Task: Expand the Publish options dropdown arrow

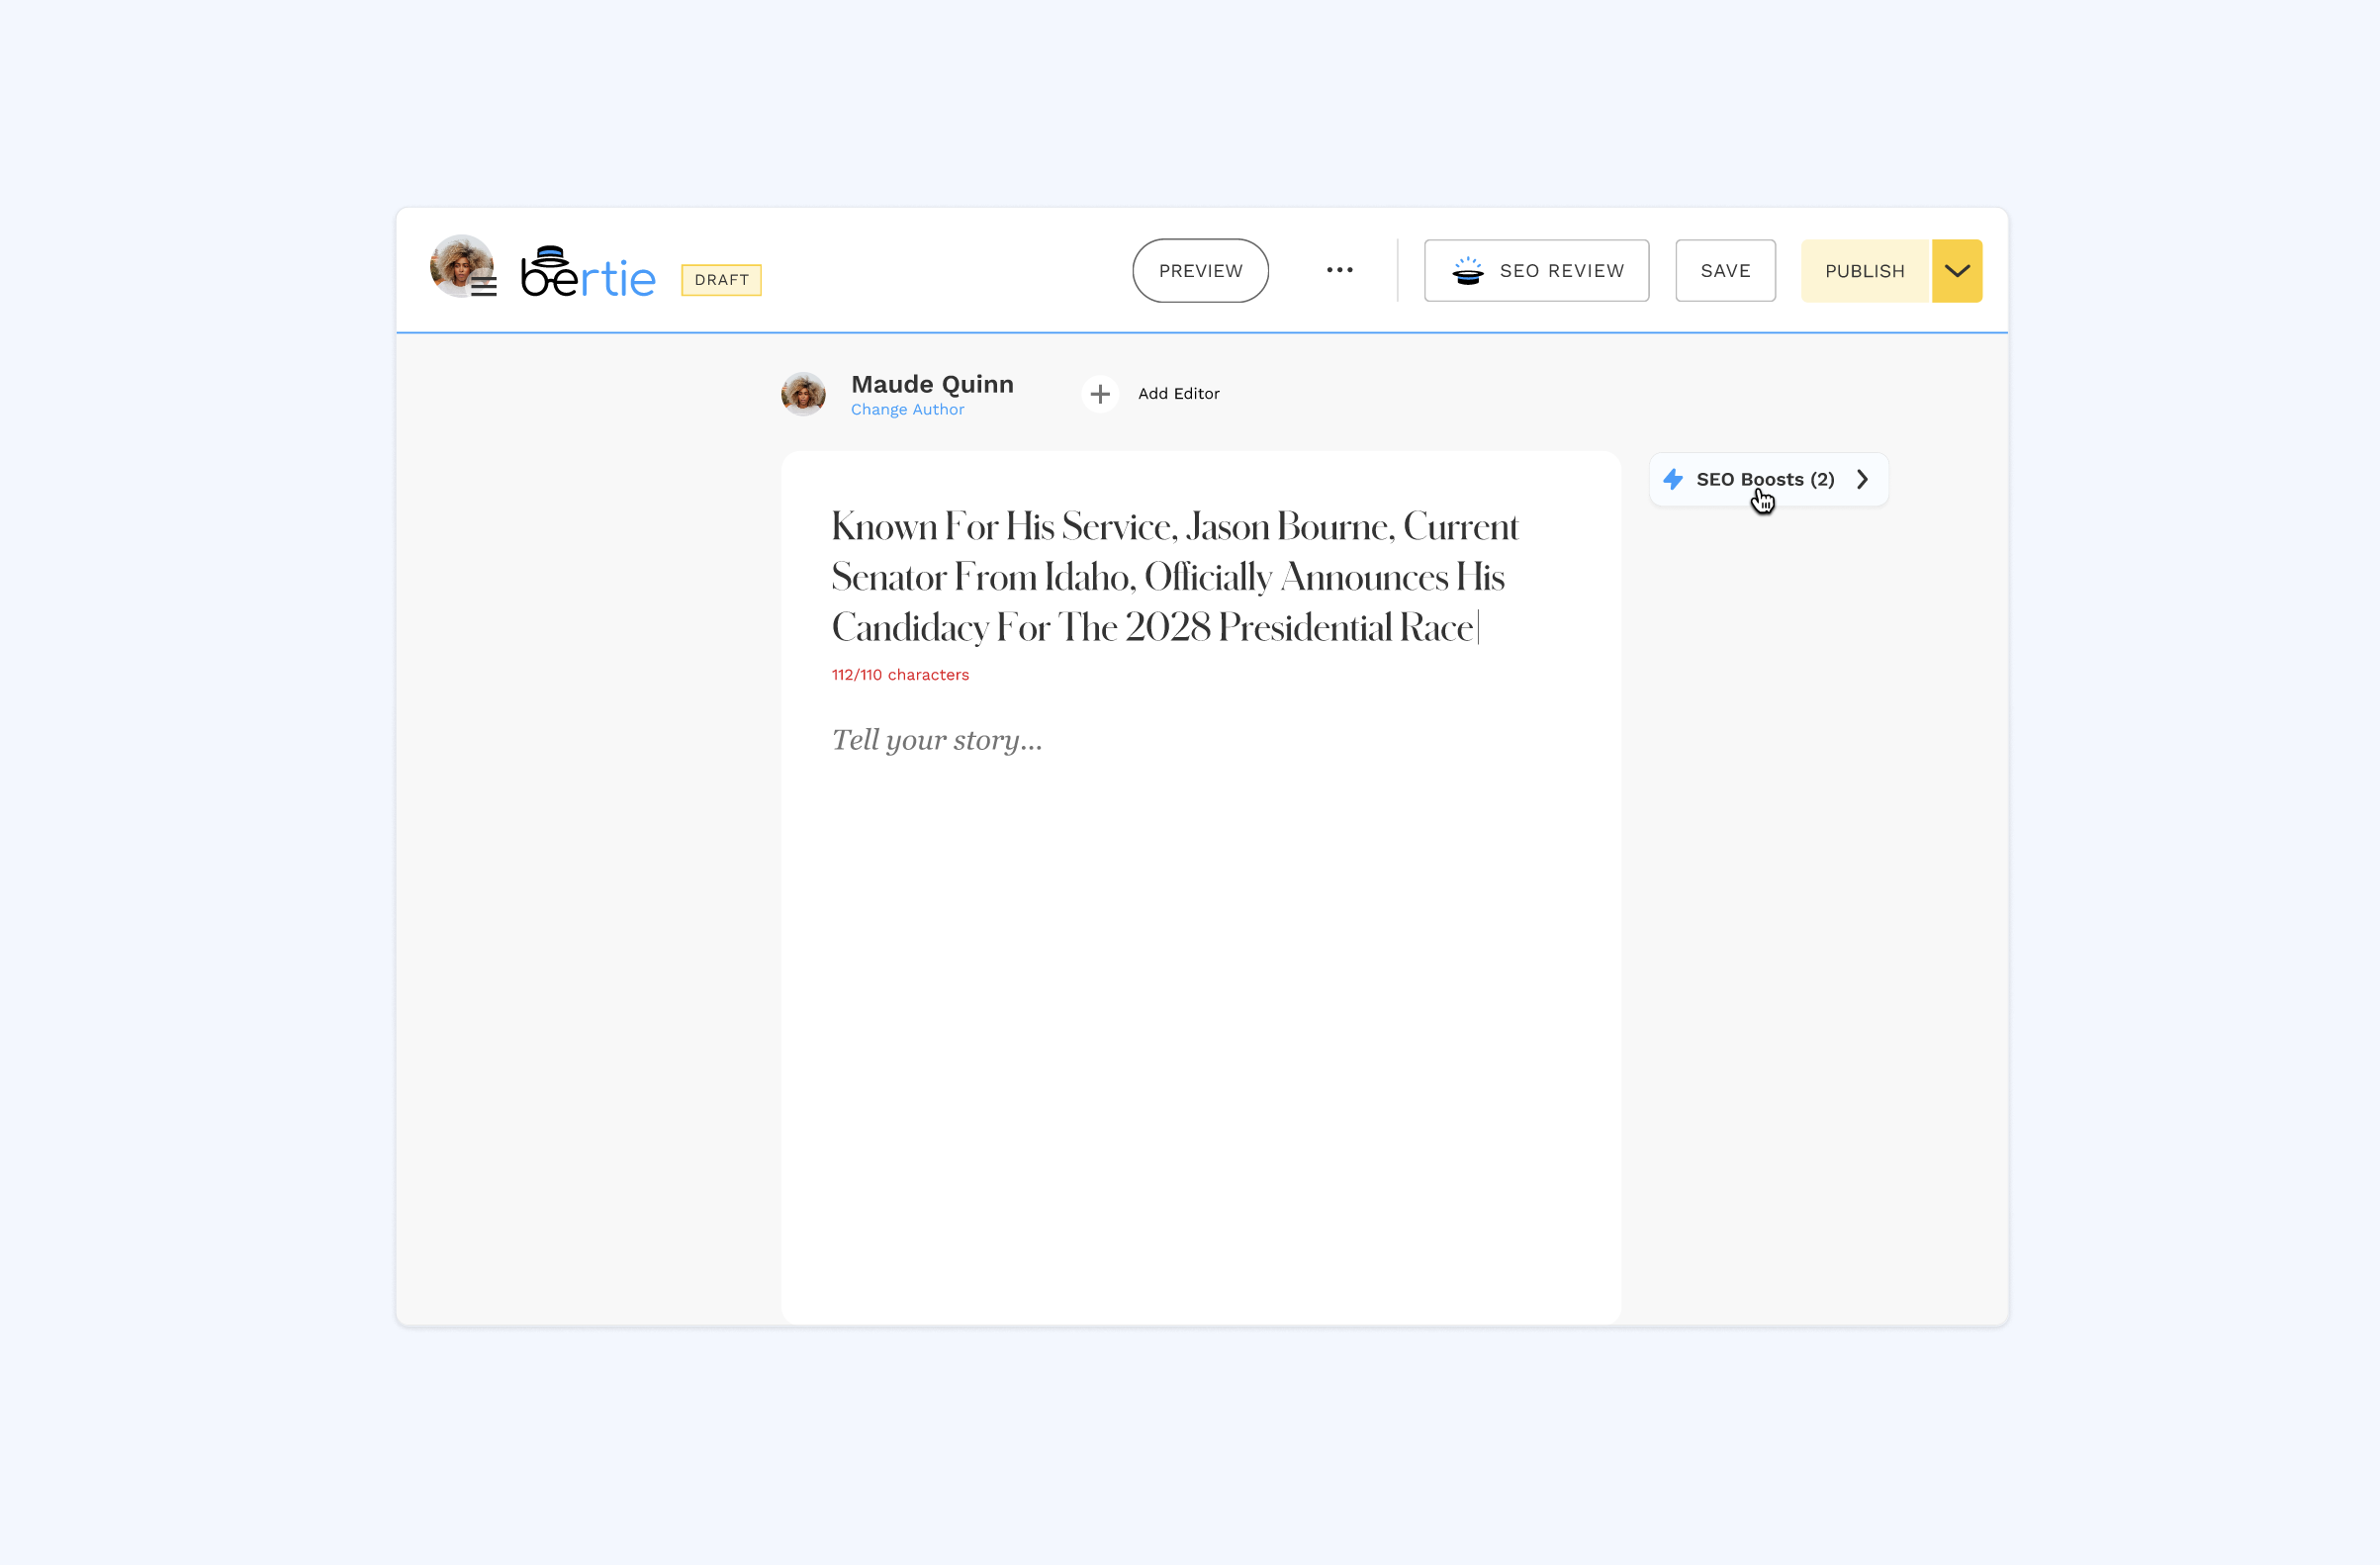Action: coord(1956,271)
